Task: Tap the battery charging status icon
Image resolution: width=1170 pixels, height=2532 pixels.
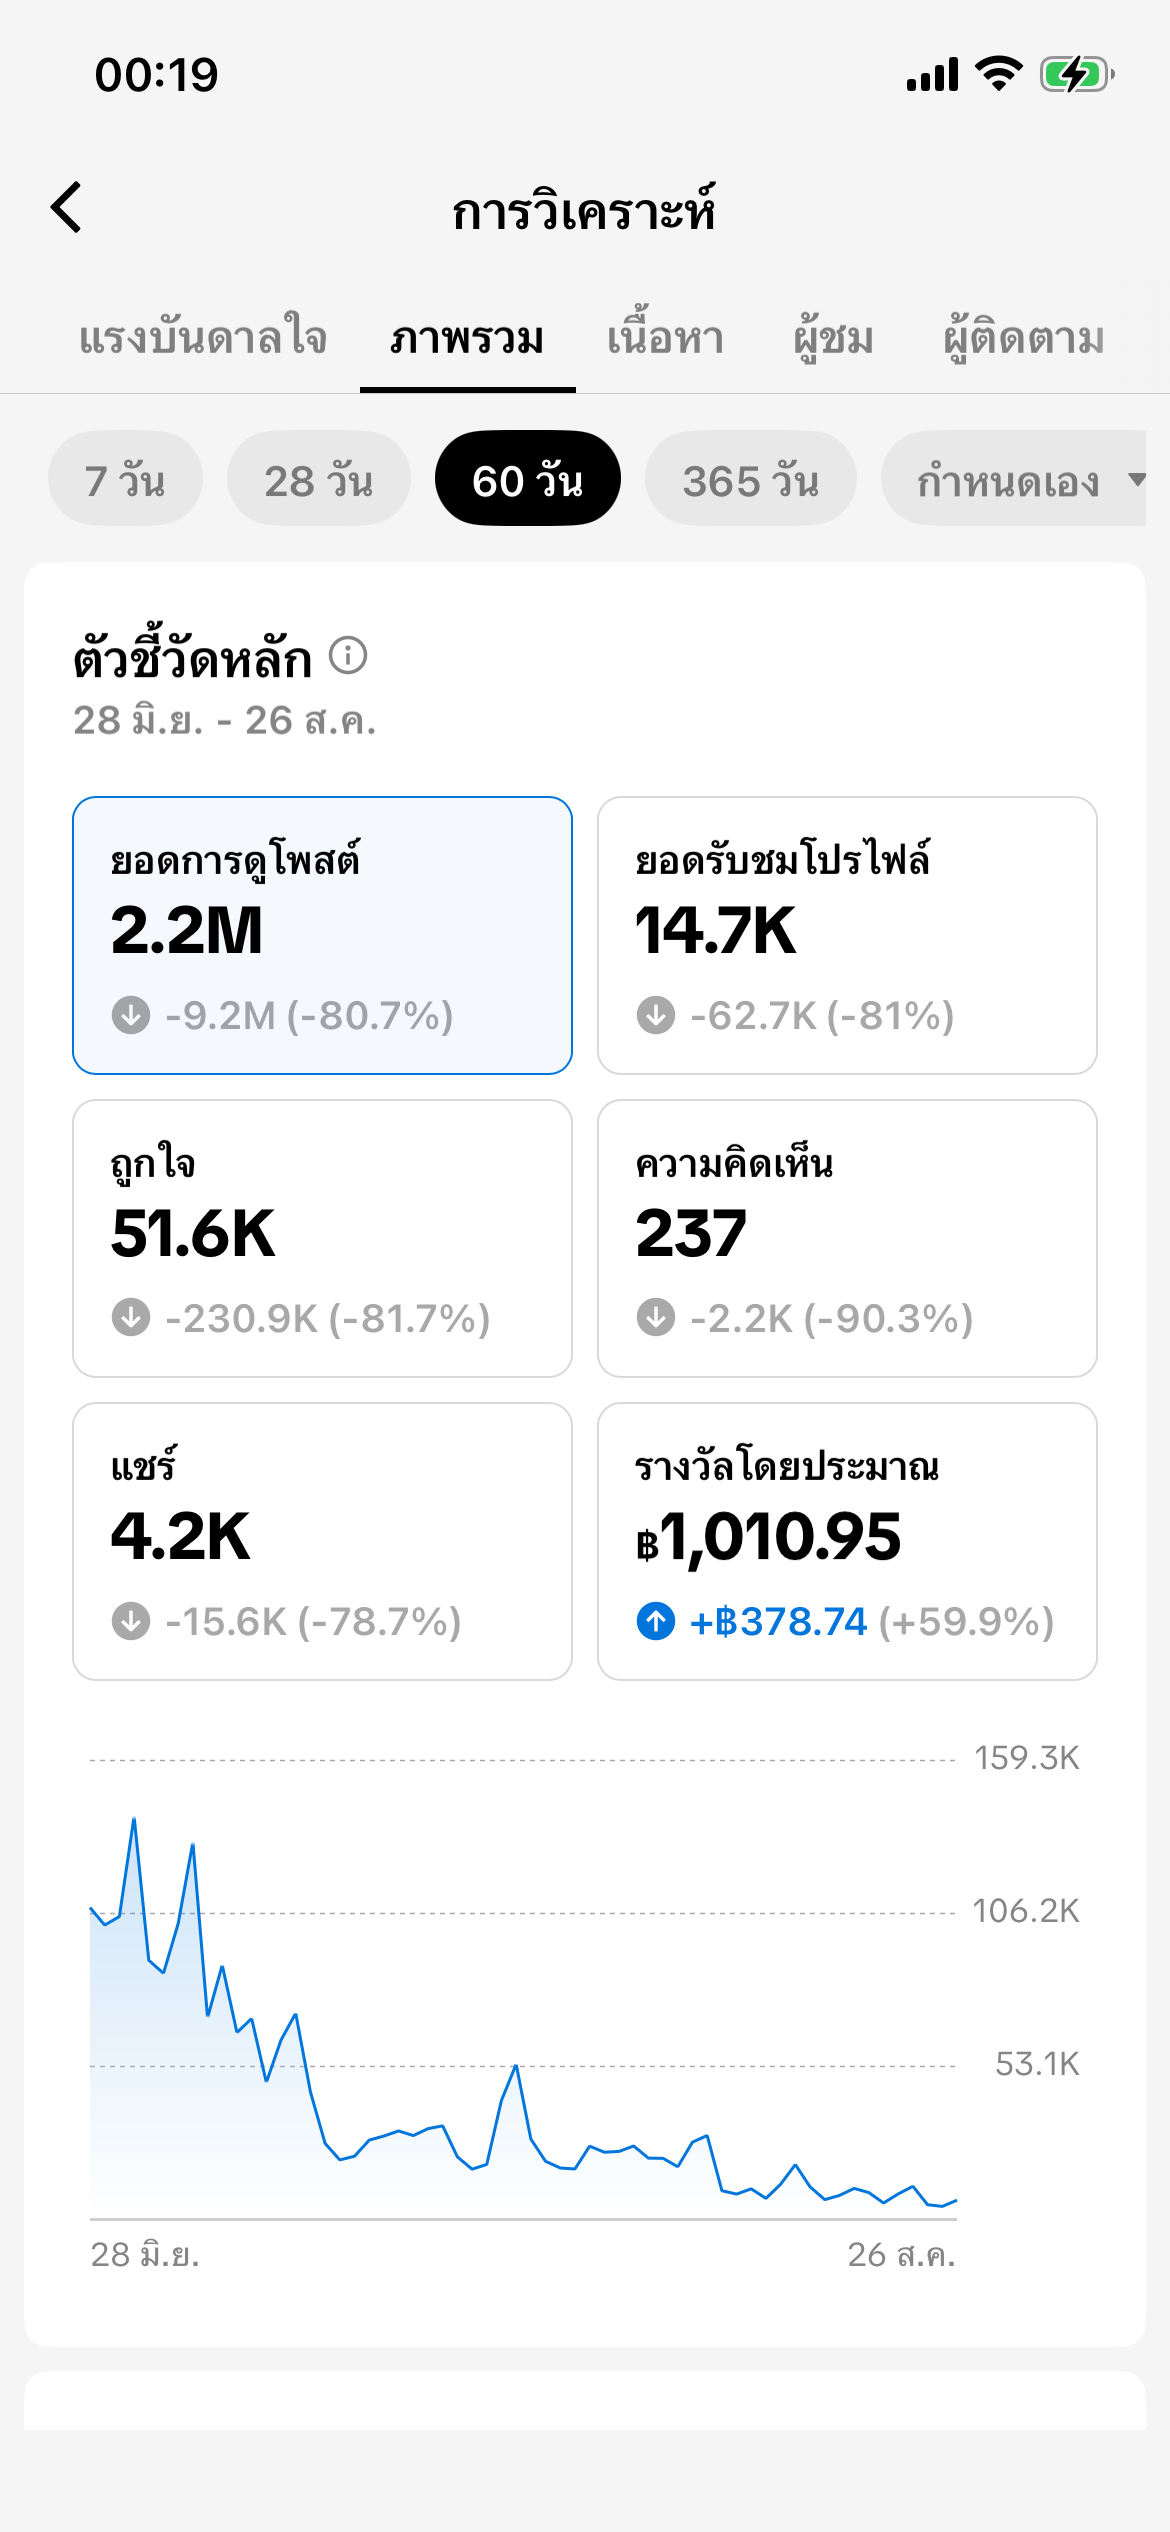Action: [x=1077, y=75]
